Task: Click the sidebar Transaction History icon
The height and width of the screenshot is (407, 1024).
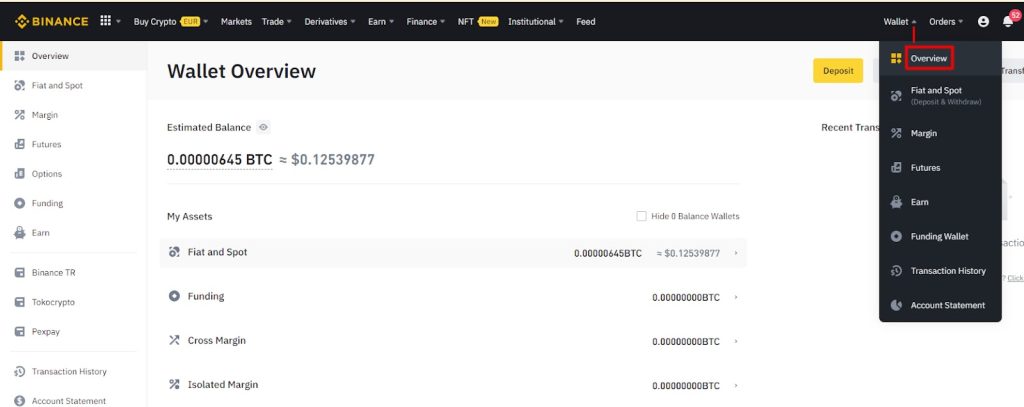Action: (20, 372)
